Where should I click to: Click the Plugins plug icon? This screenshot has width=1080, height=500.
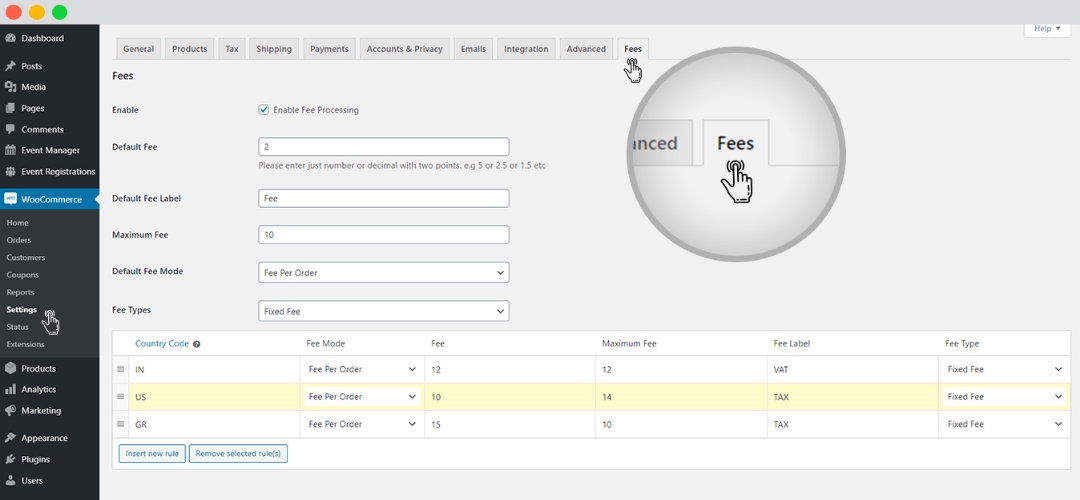click(x=10, y=459)
